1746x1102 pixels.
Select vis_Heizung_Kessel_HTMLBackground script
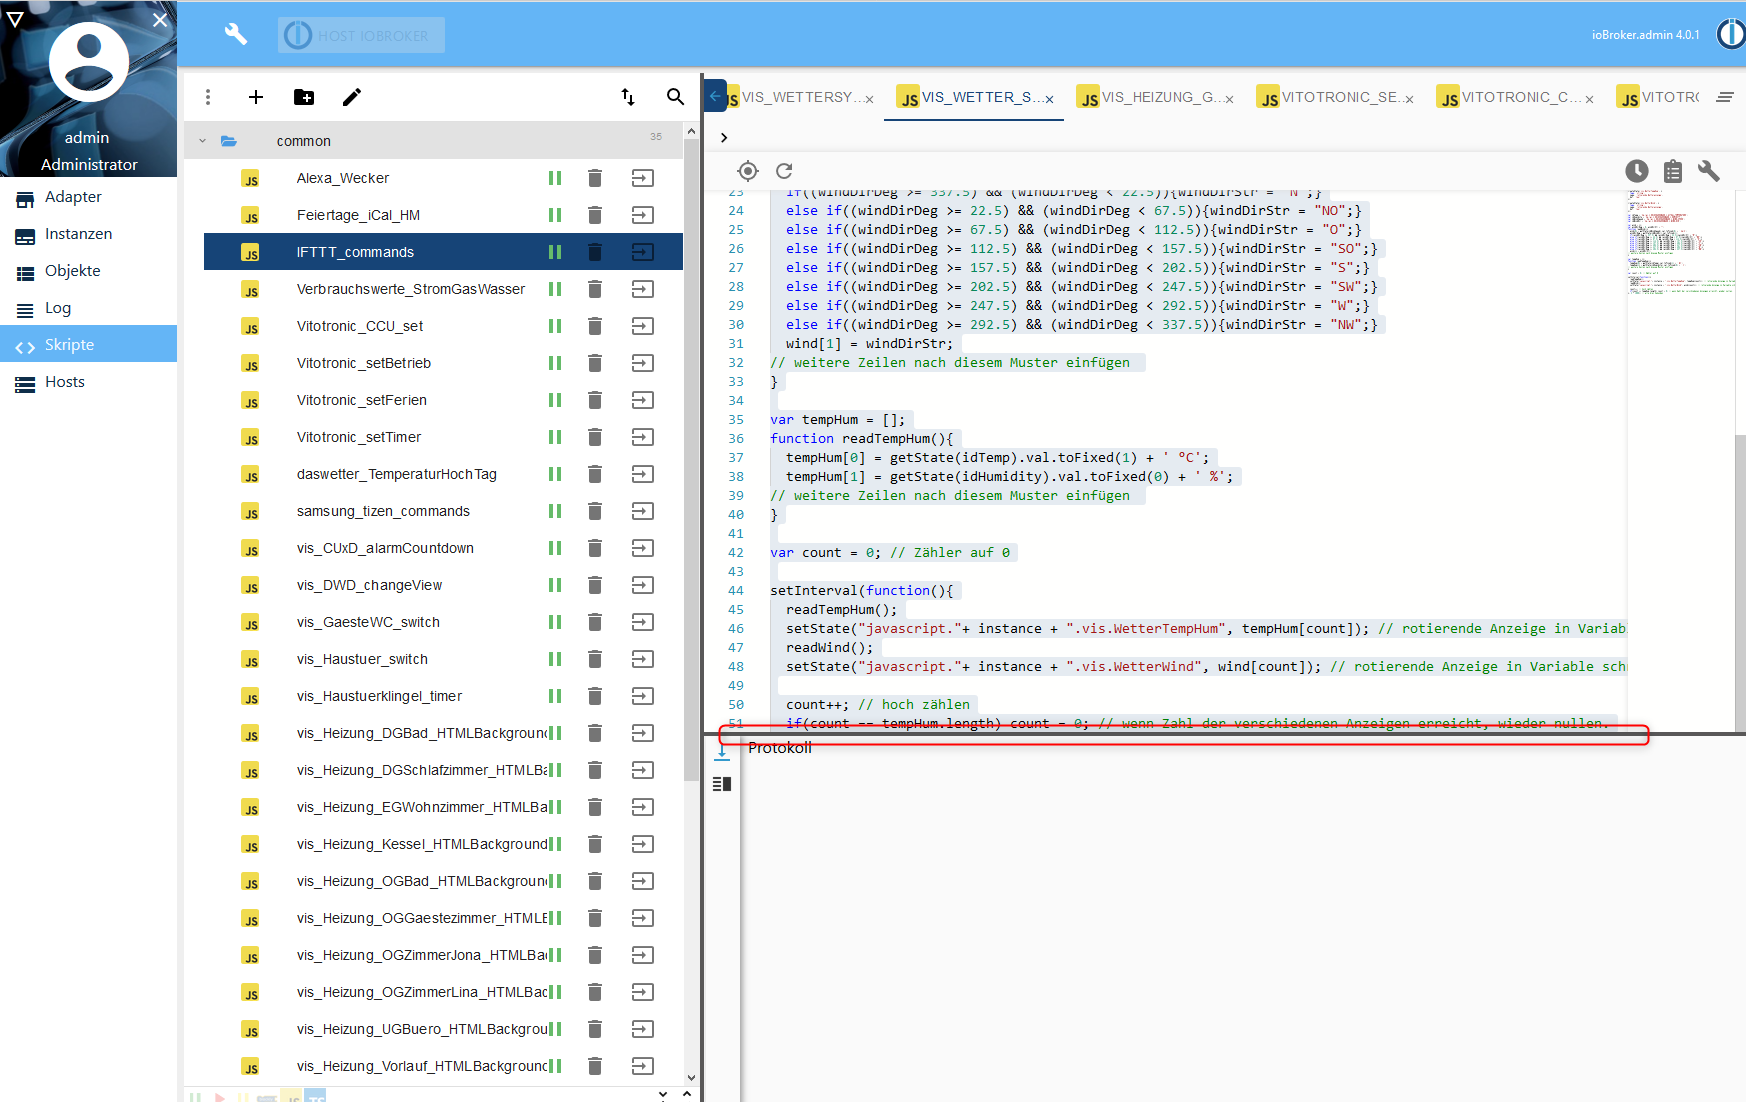pos(443,844)
